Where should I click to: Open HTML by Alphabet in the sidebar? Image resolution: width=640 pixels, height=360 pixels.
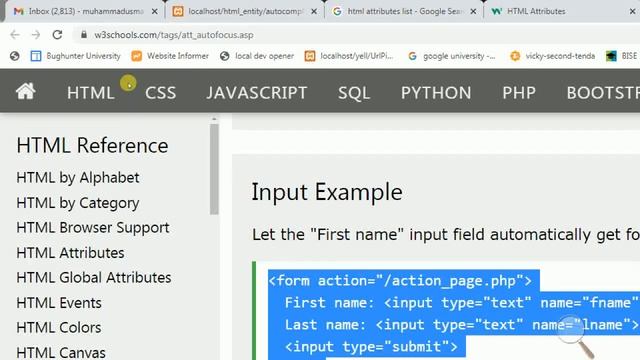78,178
